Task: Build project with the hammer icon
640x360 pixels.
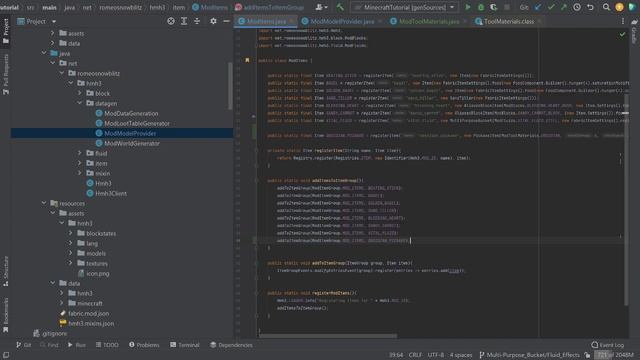Action: tap(340, 7)
